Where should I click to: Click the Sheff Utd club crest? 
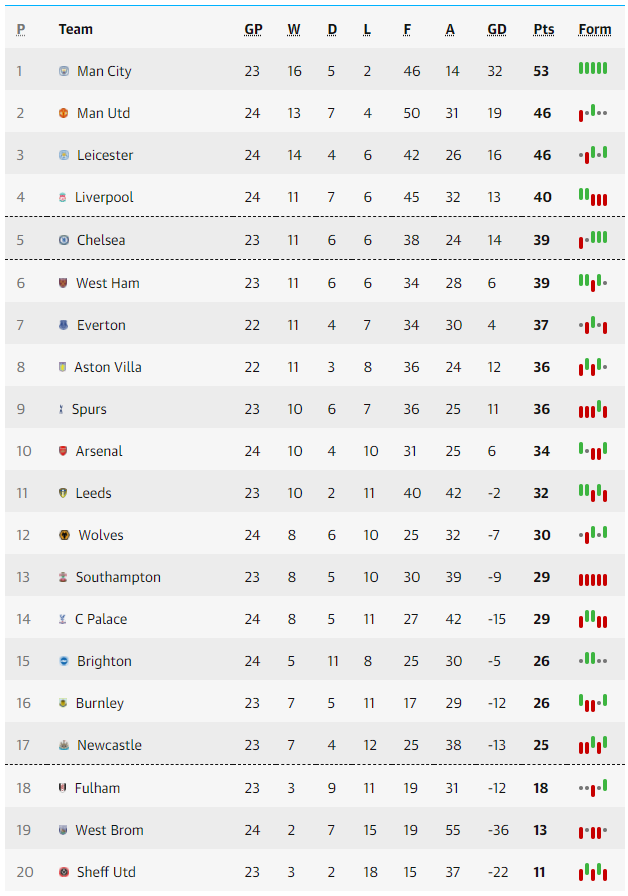[64, 872]
